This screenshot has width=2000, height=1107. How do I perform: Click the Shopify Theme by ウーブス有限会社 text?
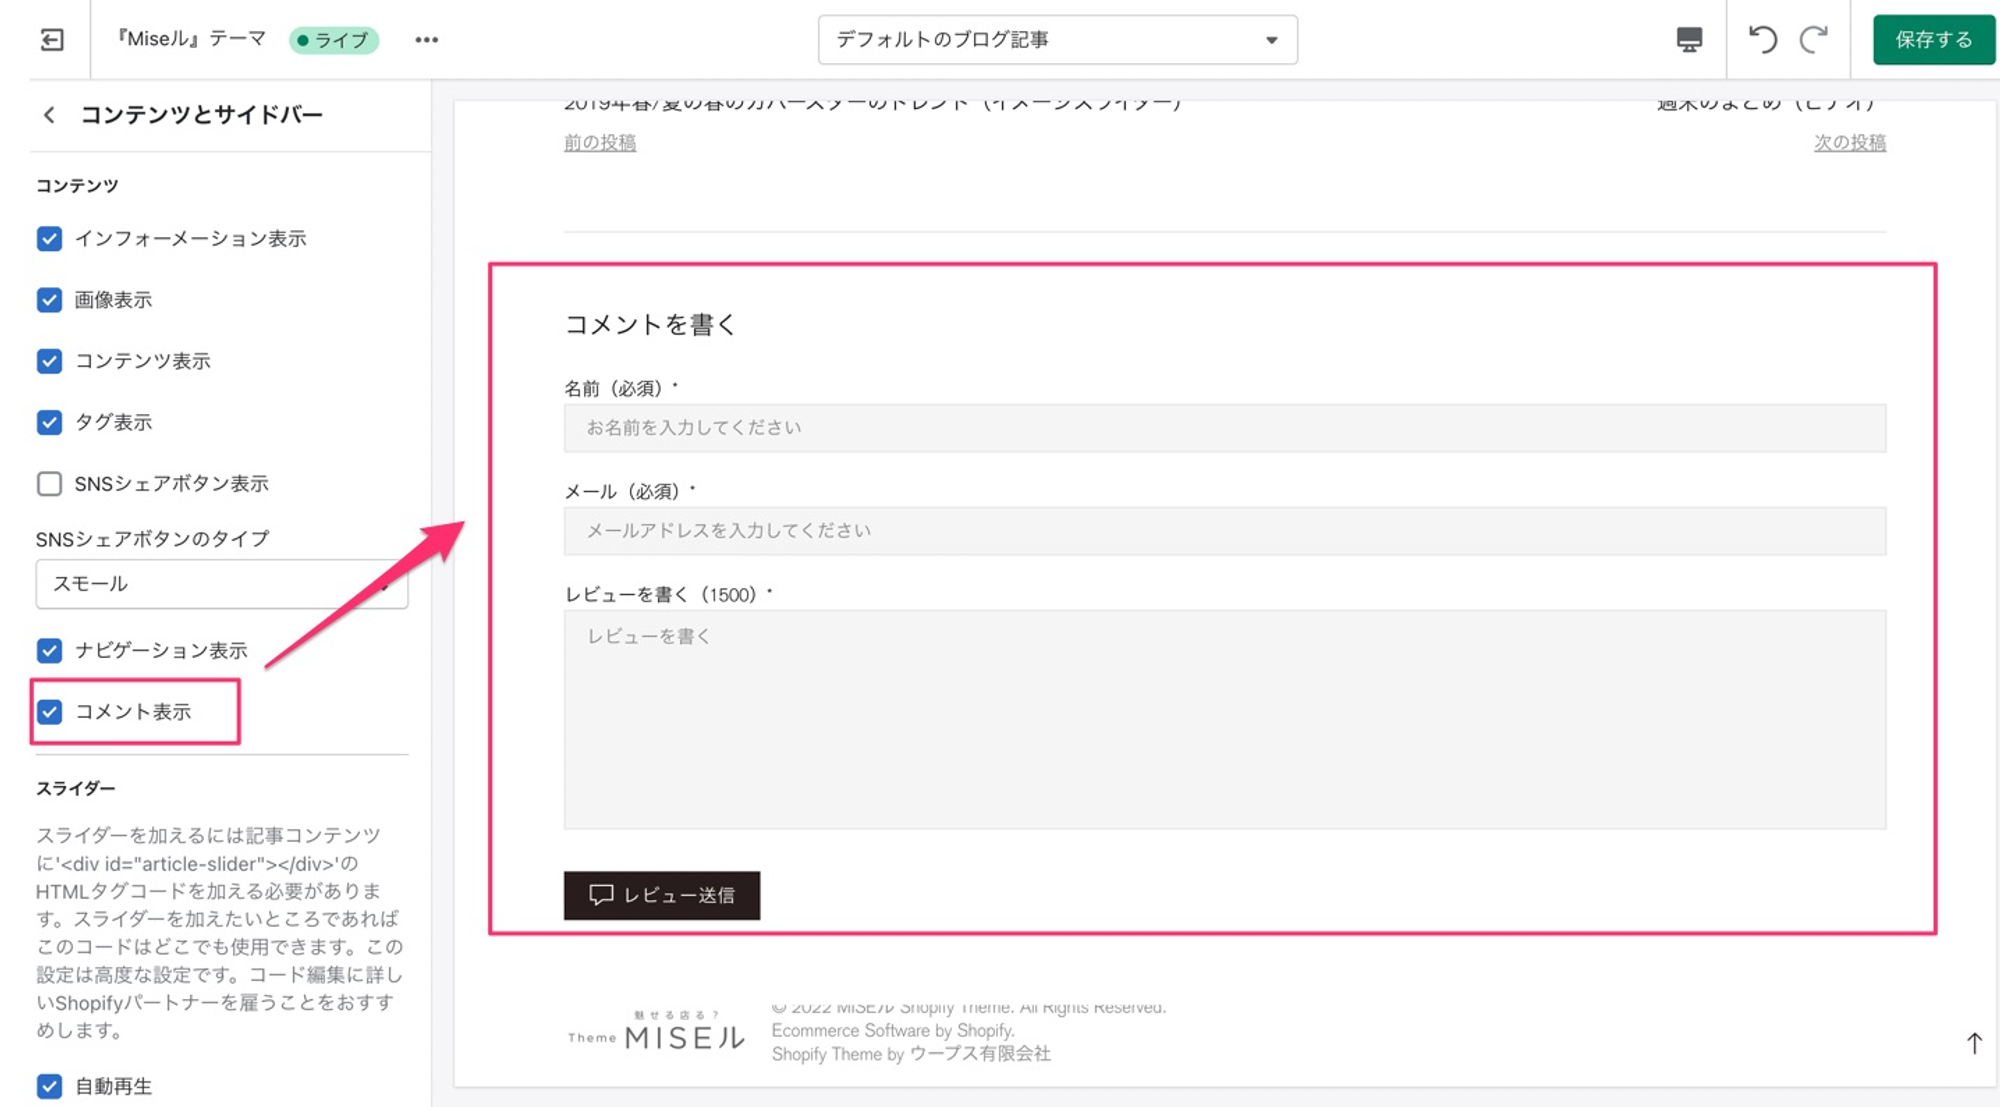coord(911,1054)
